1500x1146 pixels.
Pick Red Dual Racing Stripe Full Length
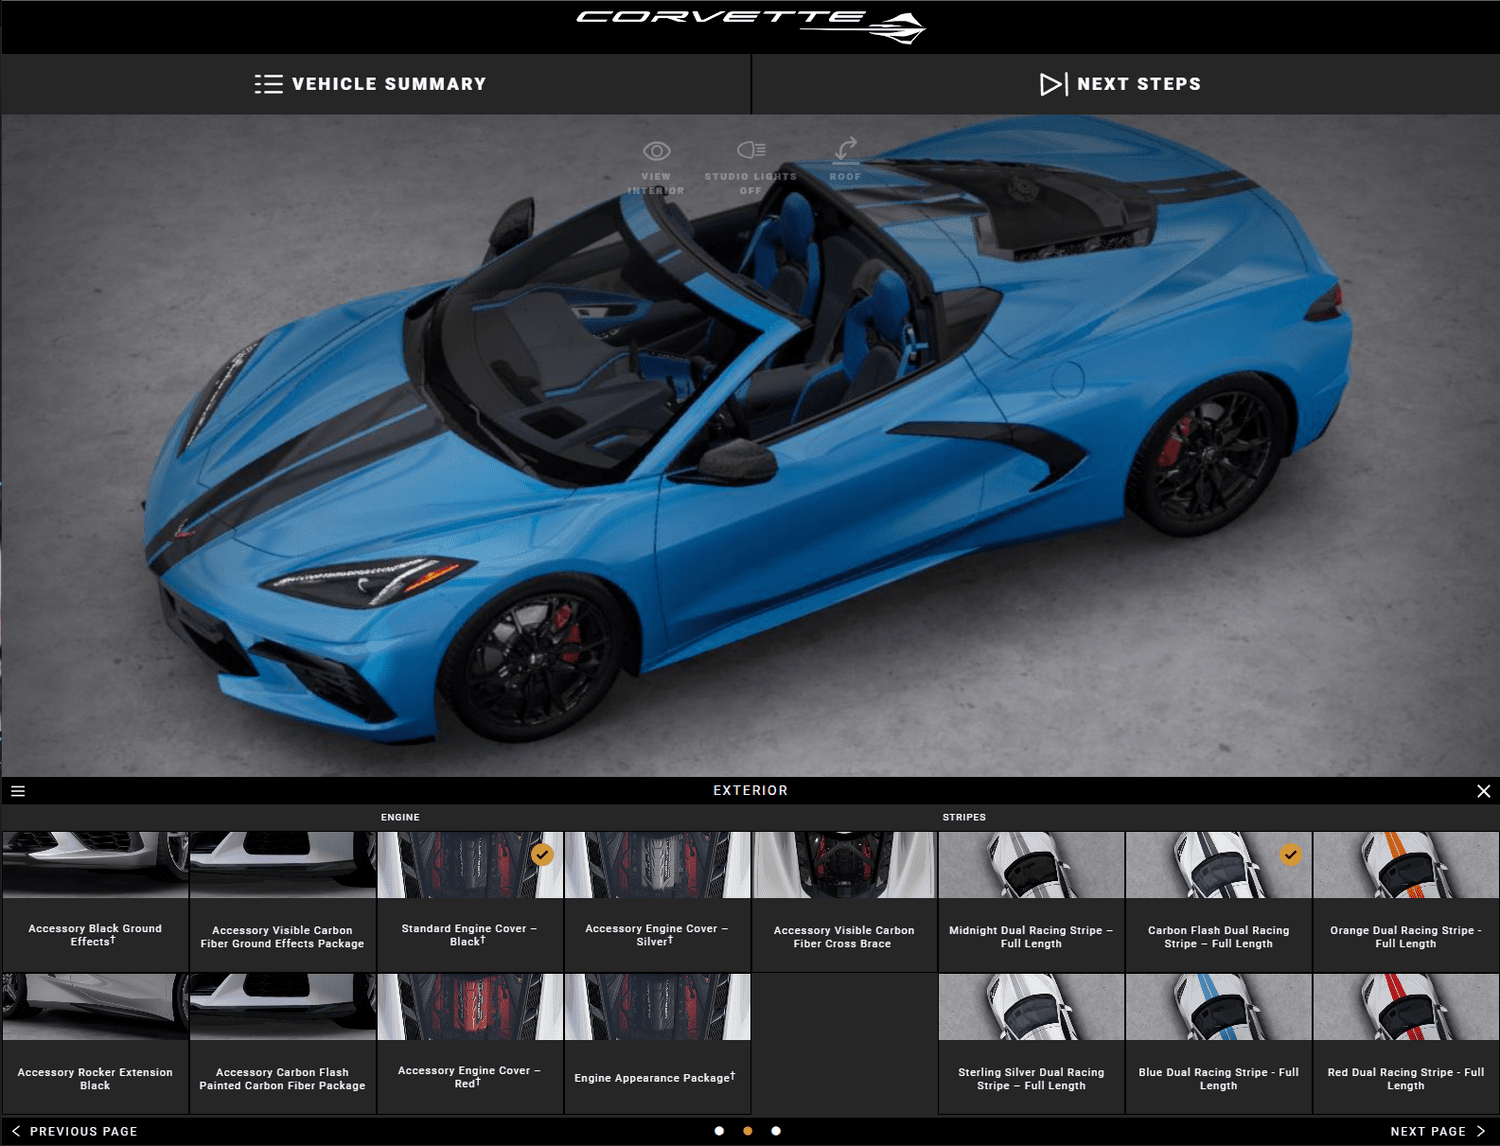(1406, 1043)
